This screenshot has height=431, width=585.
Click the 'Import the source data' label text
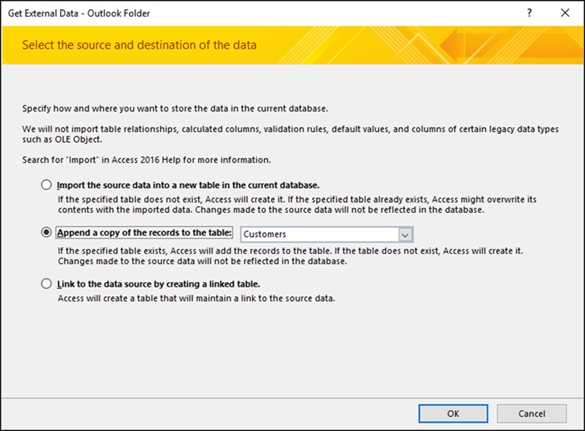pyautogui.click(x=188, y=185)
